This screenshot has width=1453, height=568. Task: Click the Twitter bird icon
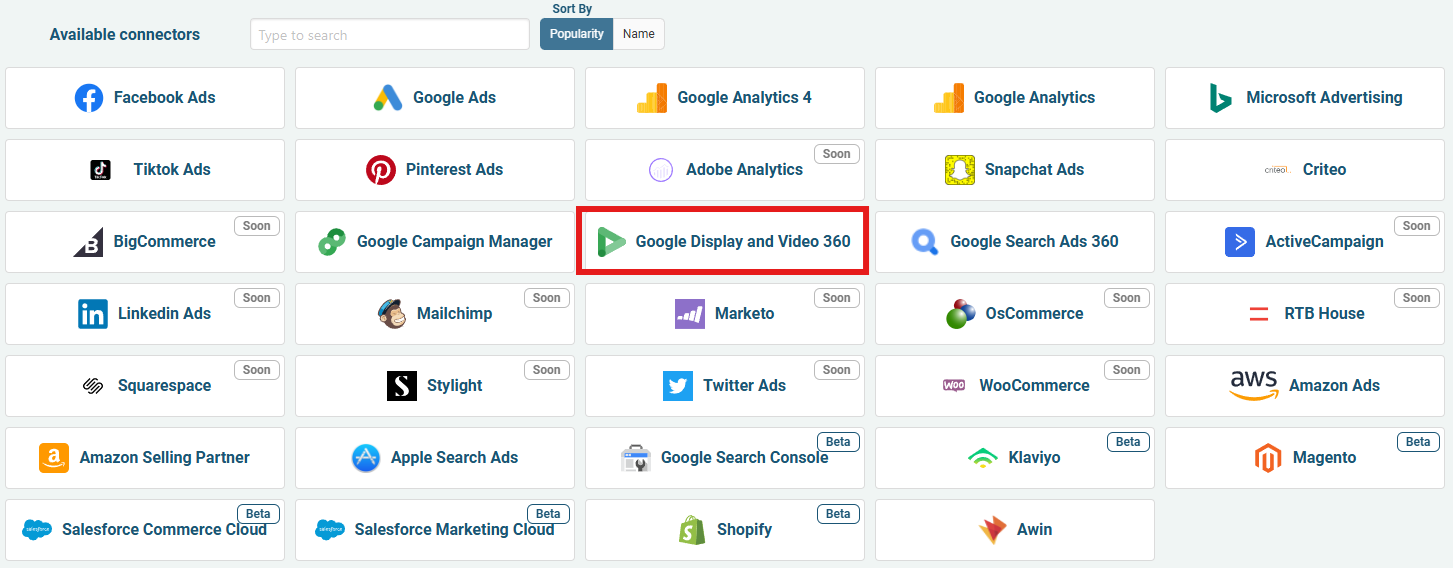[x=678, y=386]
